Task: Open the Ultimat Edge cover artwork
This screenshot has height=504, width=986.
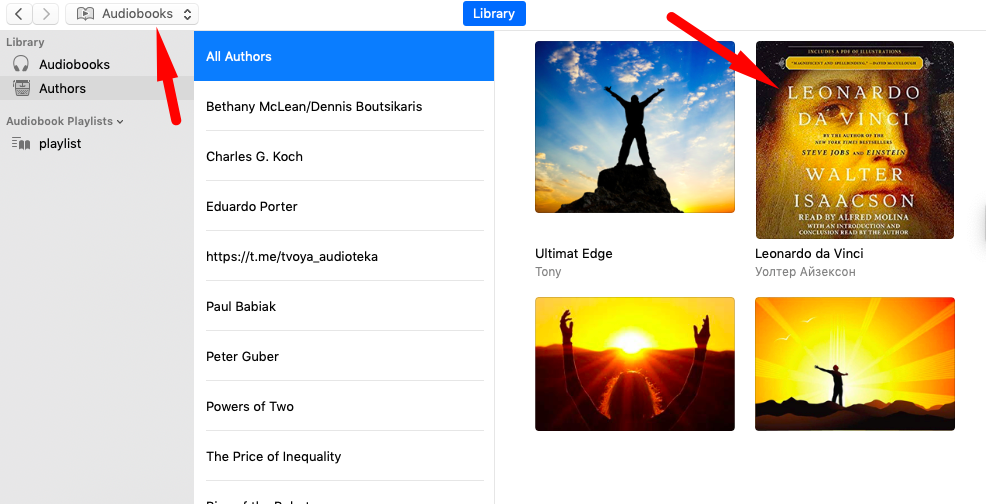Action: click(634, 127)
